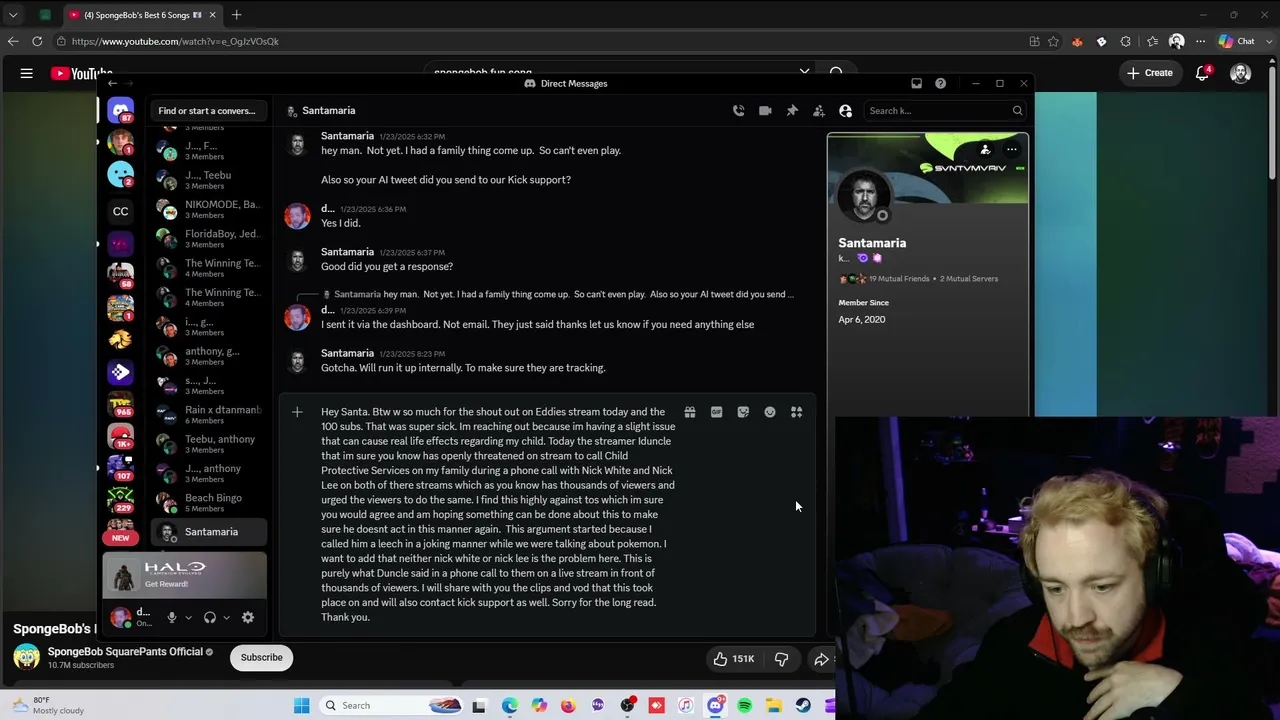Open the Beach Bingo group chat

209,502
